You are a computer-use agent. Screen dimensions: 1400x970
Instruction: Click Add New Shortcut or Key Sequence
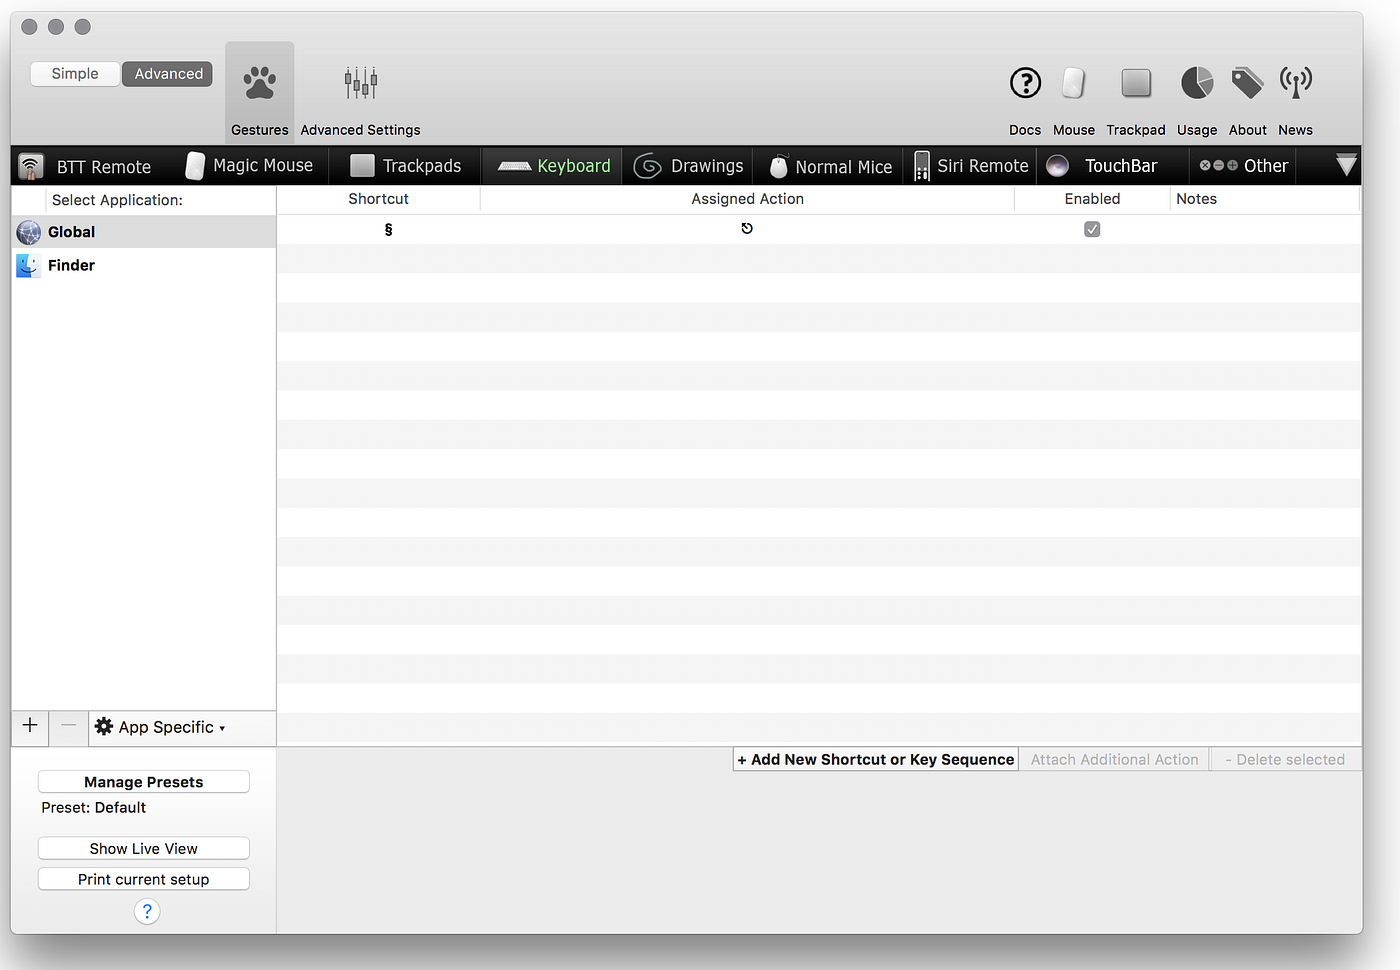pyautogui.click(x=876, y=760)
